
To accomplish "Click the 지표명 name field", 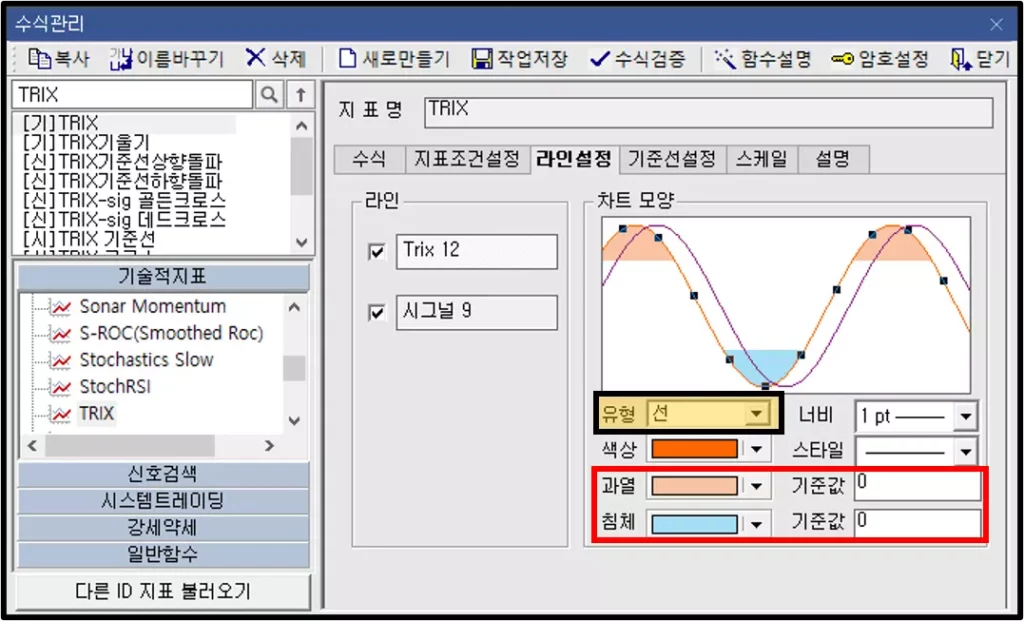I will tap(709, 112).
